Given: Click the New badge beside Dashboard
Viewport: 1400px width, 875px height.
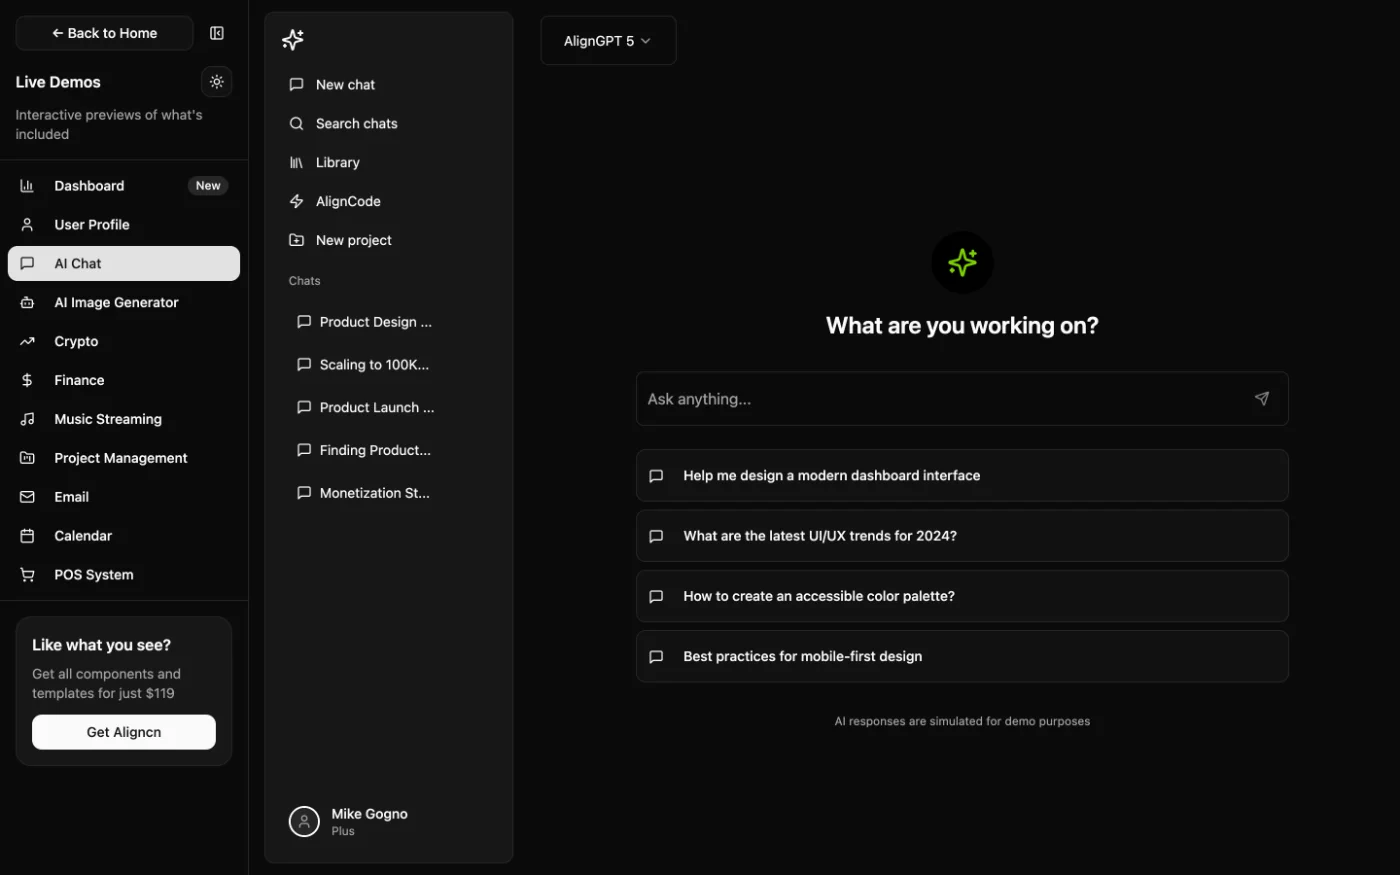Looking at the screenshot, I should (x=208, y=186).
